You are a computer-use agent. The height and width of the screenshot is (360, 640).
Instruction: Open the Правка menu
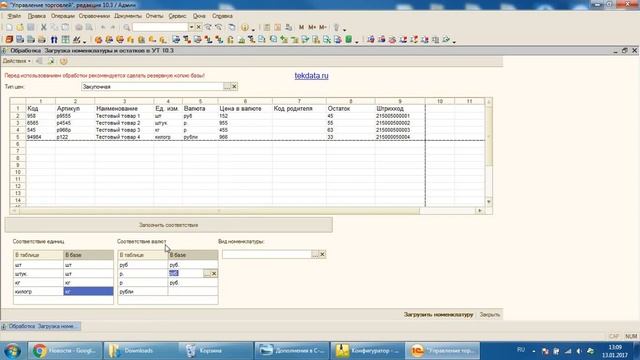tap(36, 16)
